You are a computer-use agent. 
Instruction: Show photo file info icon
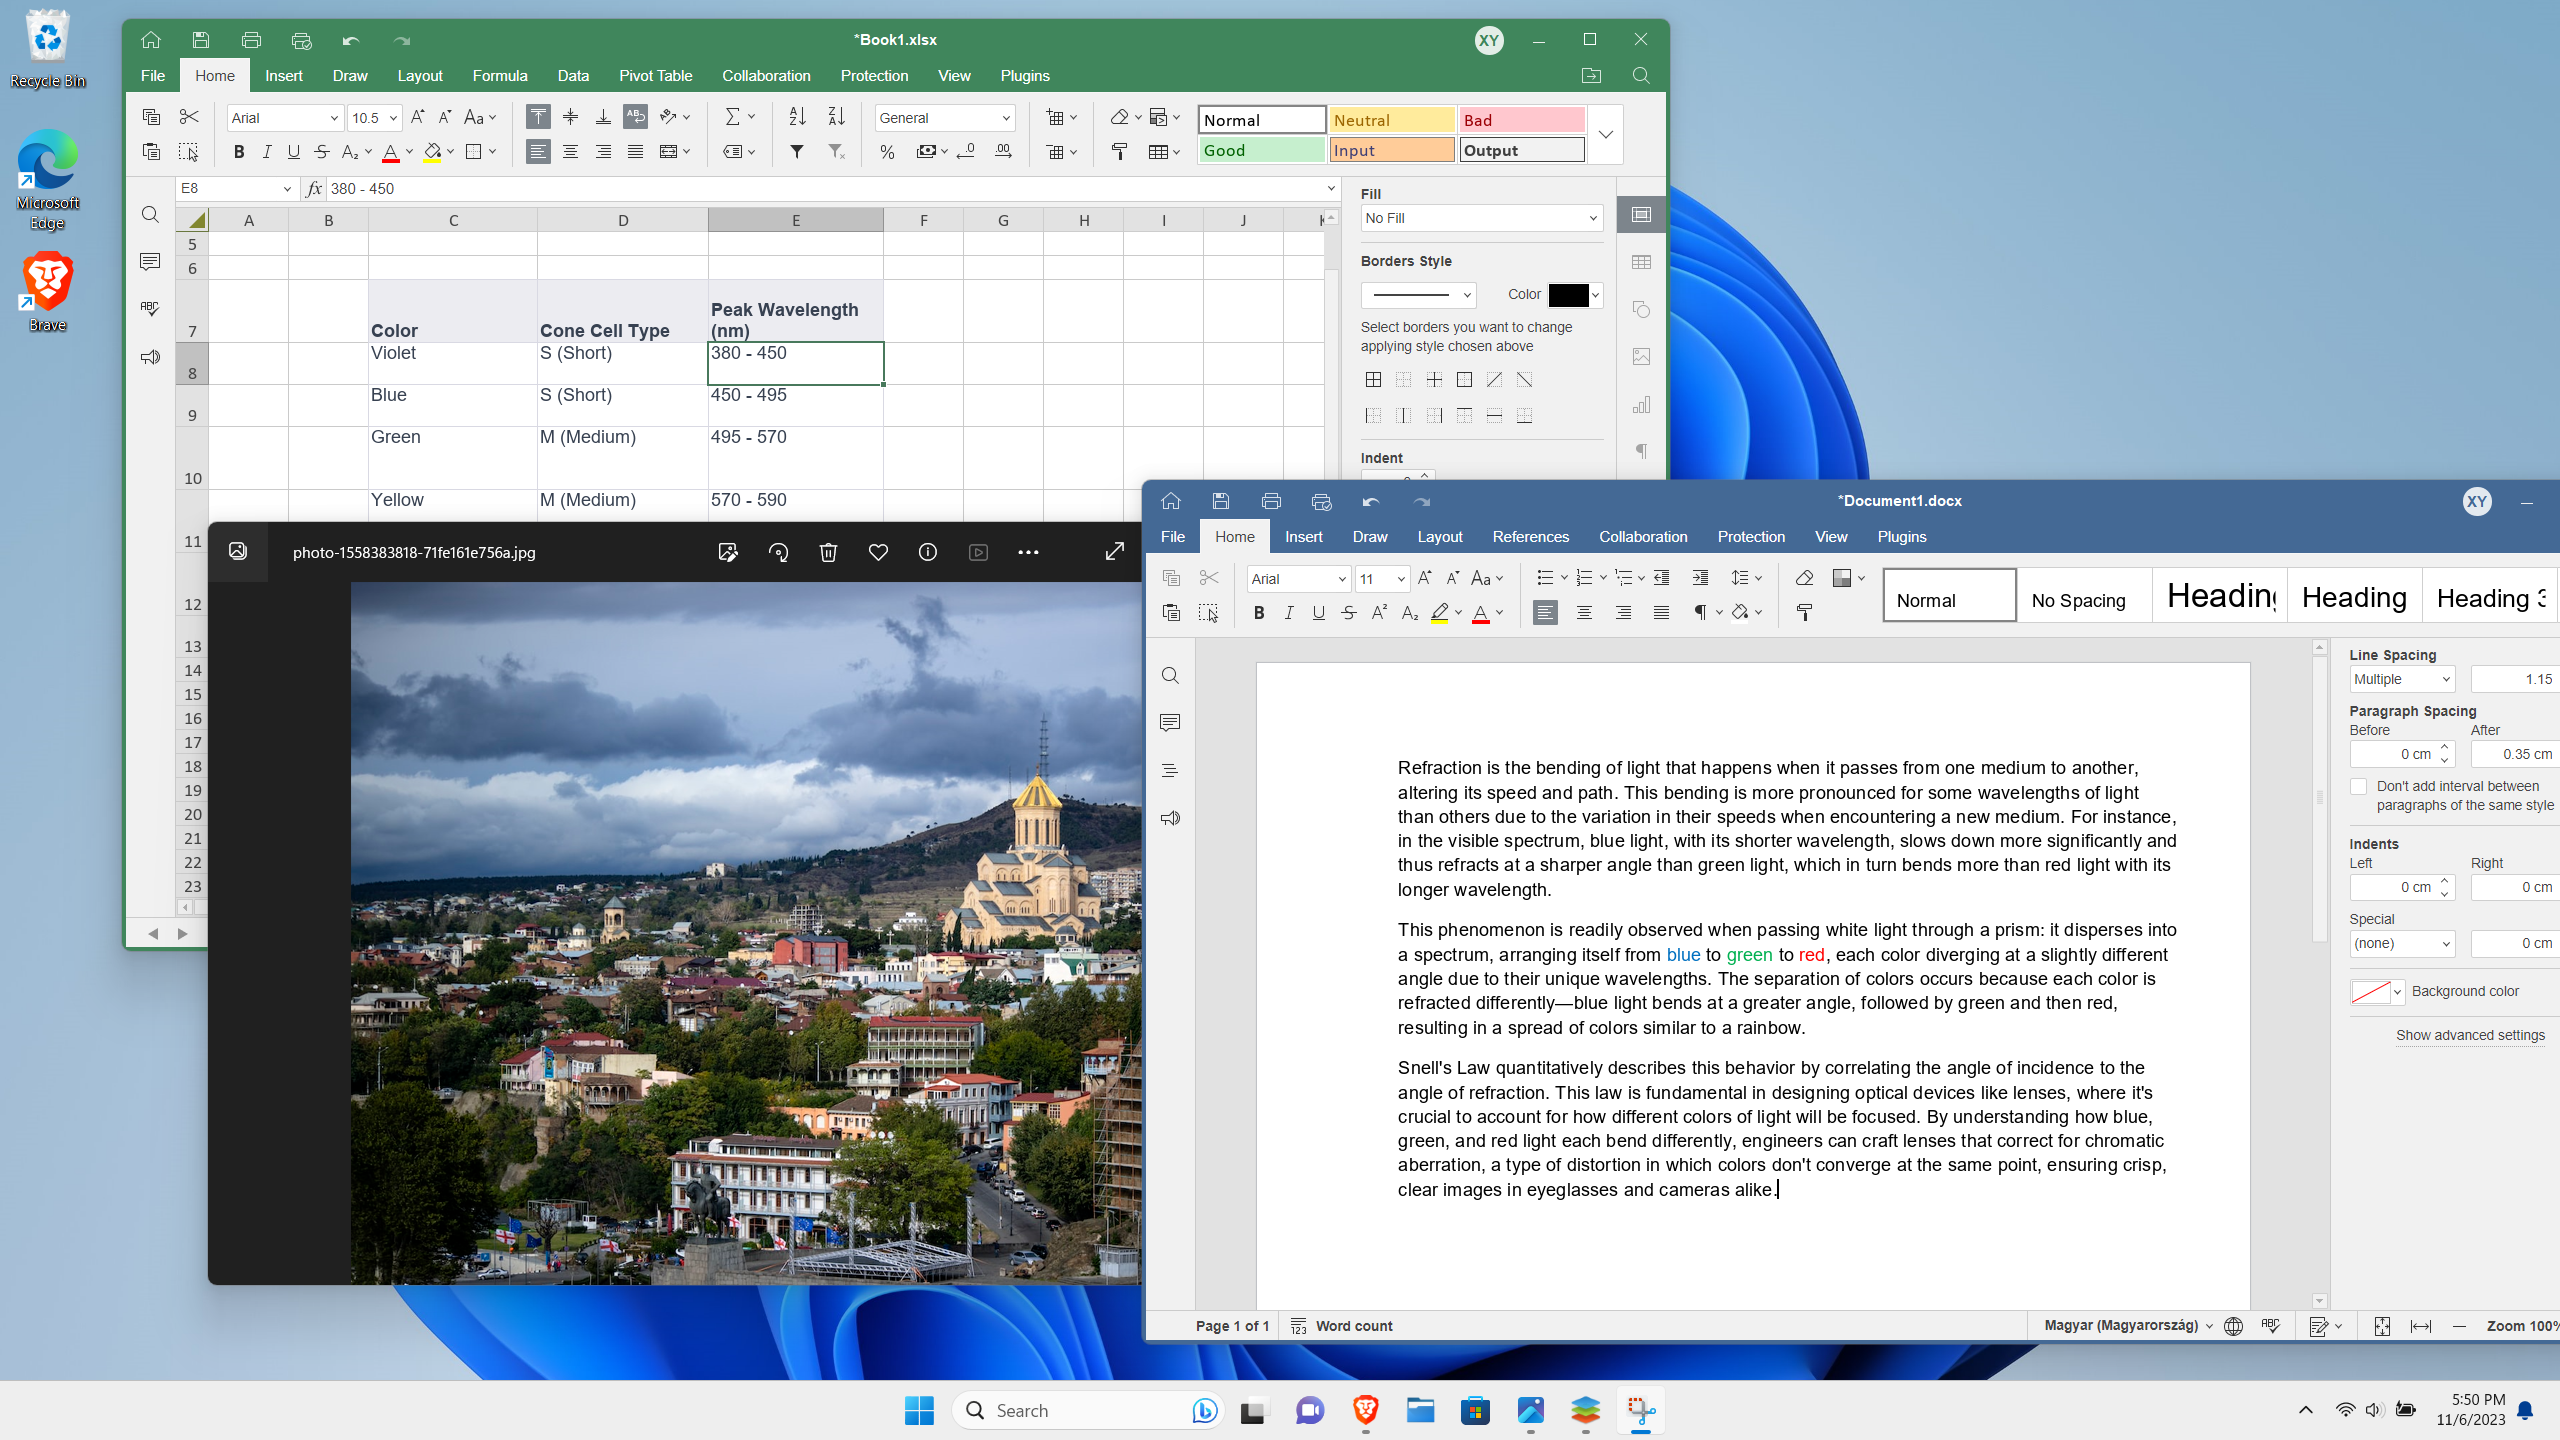pos(928,552)
